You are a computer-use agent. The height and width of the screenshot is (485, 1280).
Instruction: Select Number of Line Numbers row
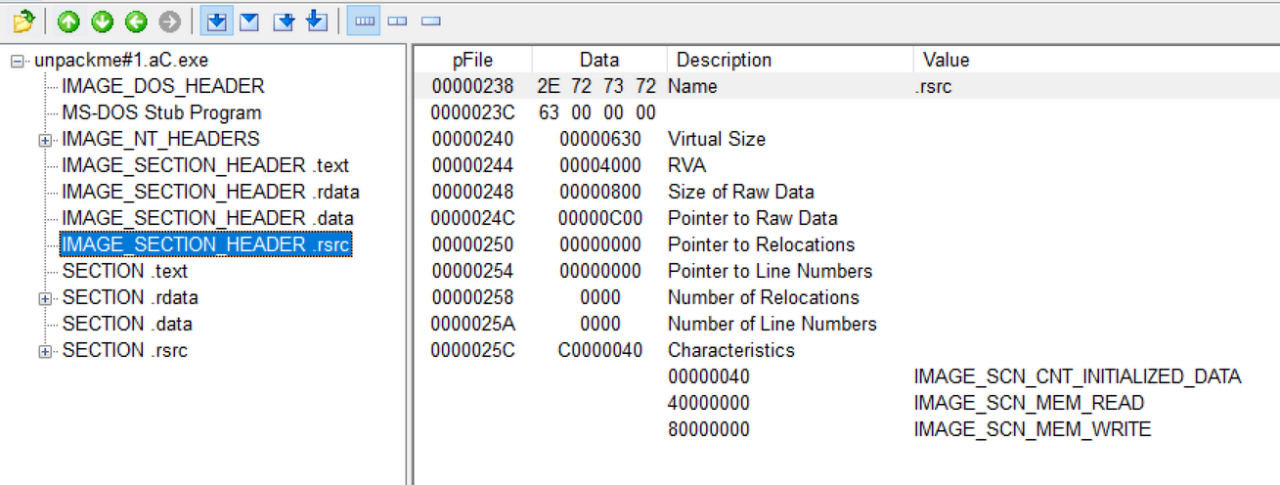point(772,324)
